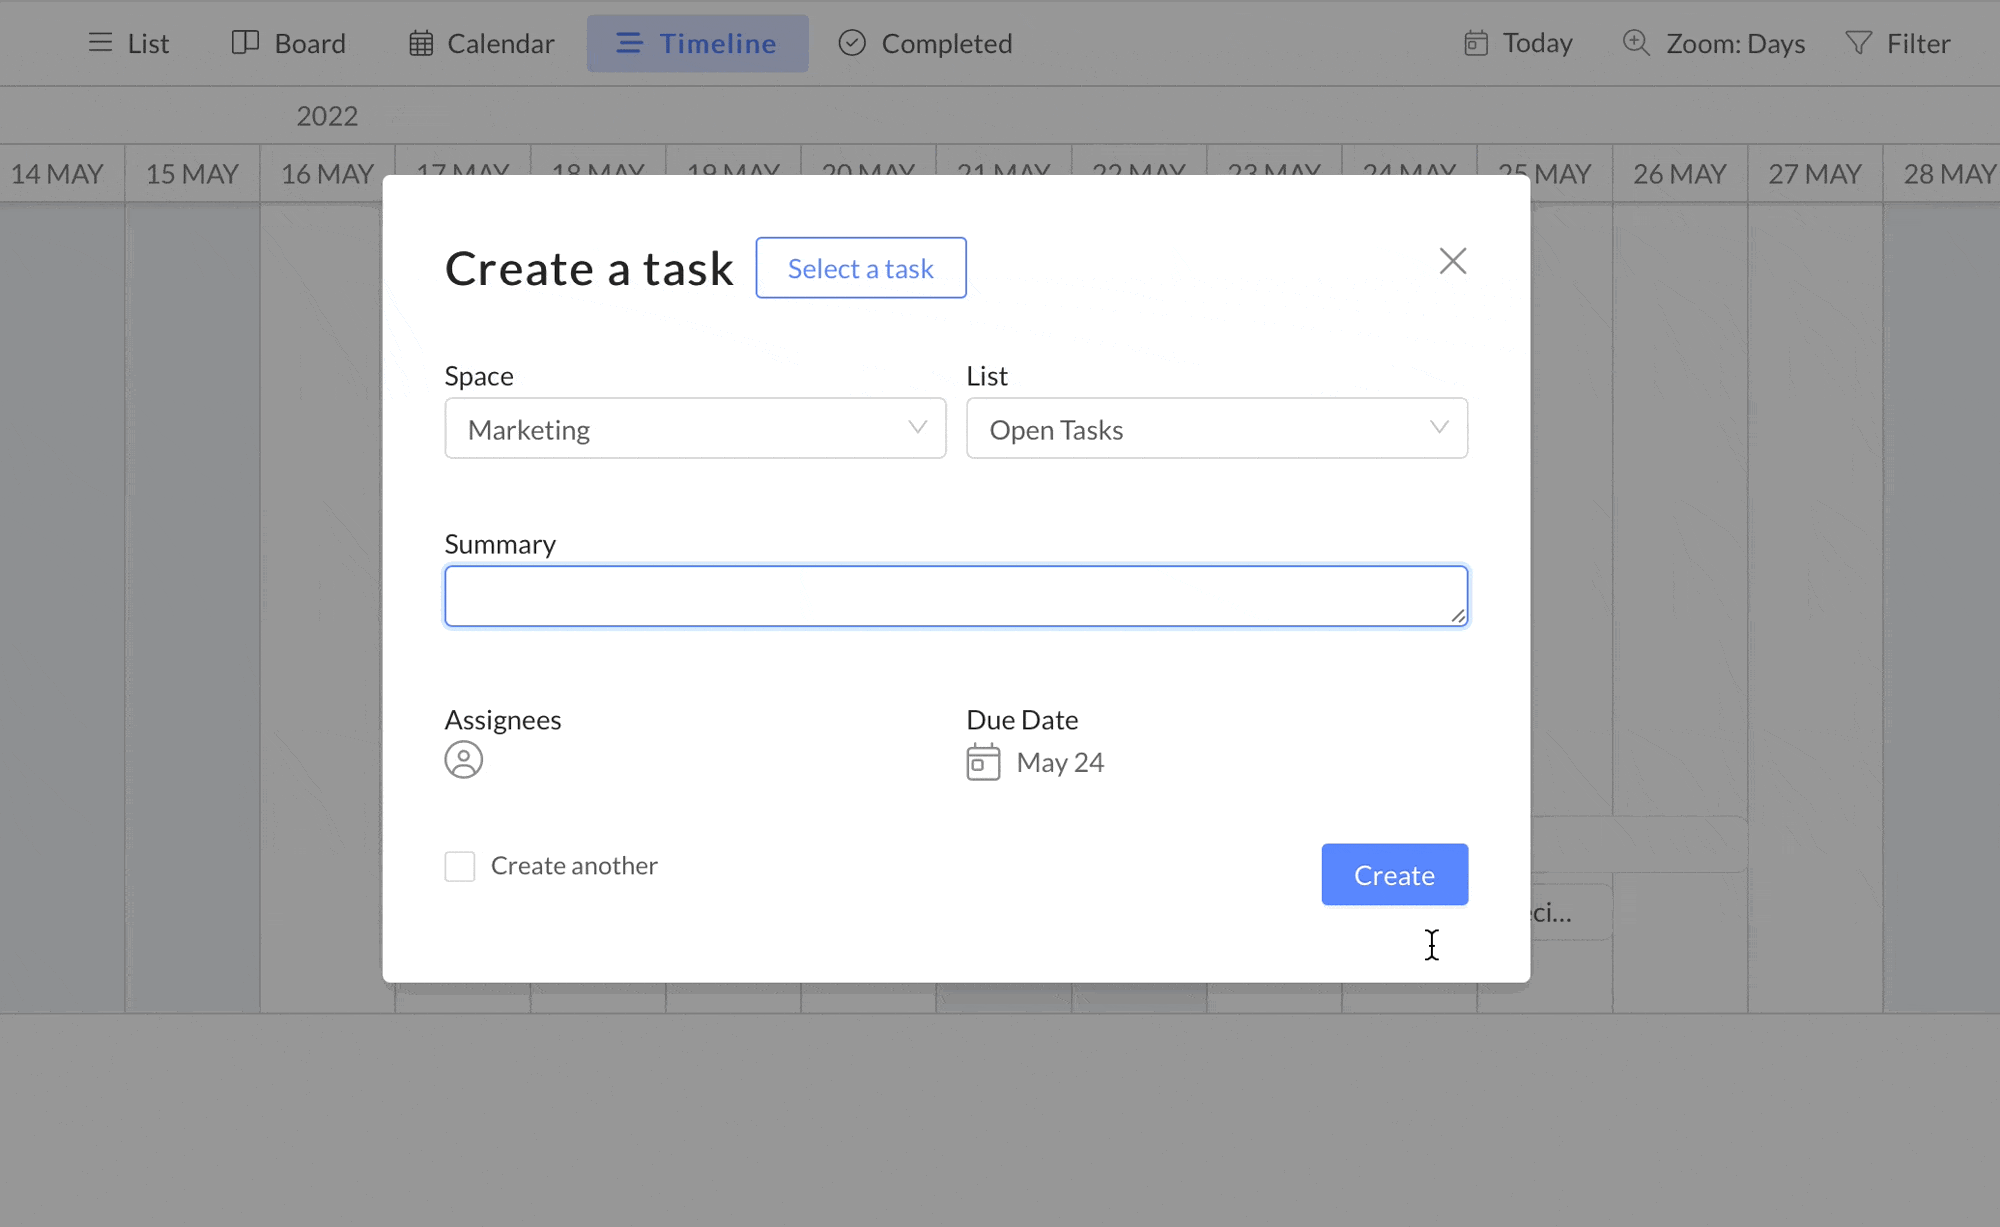Focus the Summary text field
Viewport: 2000px width, 1227px height.
(x=955, y=597)
